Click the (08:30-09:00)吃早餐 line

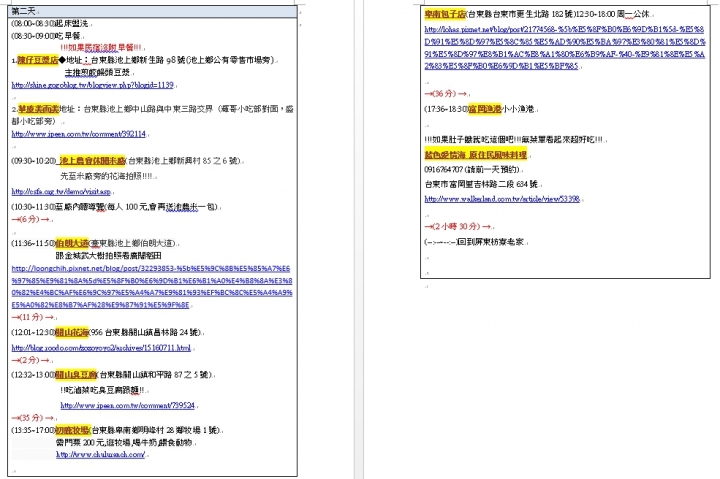(47, 36)
